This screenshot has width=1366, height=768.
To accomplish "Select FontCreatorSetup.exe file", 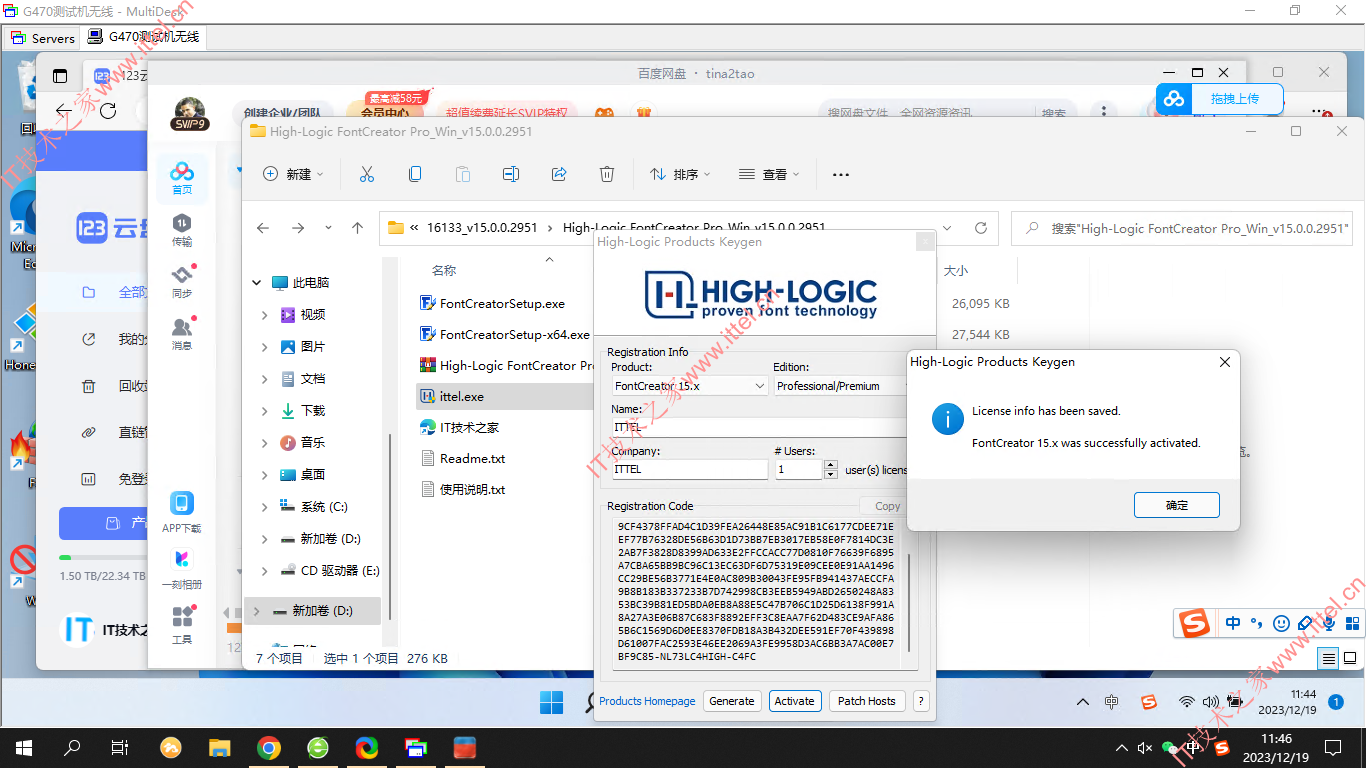I will click(493, 304).
